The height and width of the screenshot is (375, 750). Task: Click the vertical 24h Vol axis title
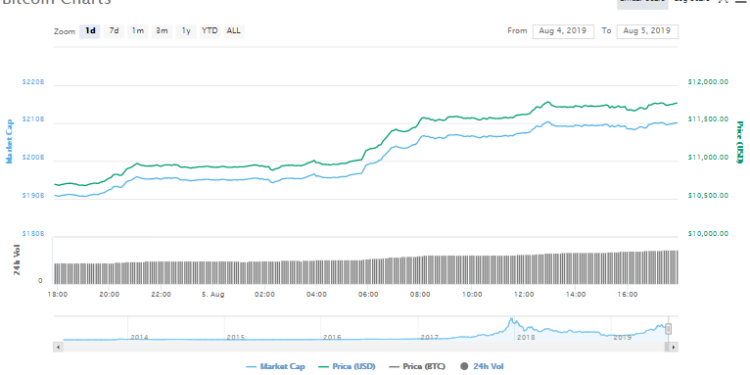(17, 261)
